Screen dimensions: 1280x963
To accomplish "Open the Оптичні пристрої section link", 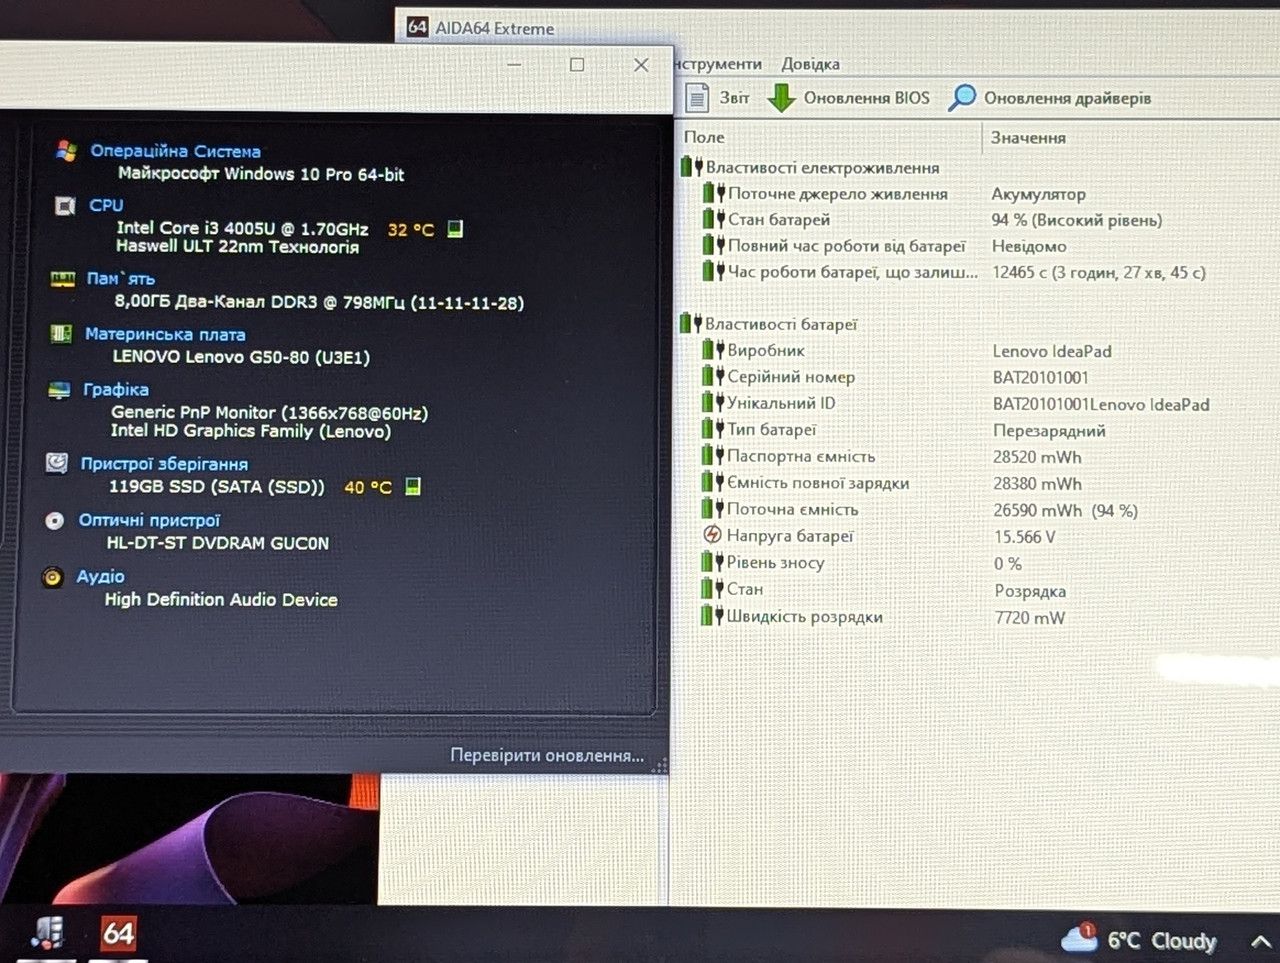I will [x=149, y=520].
